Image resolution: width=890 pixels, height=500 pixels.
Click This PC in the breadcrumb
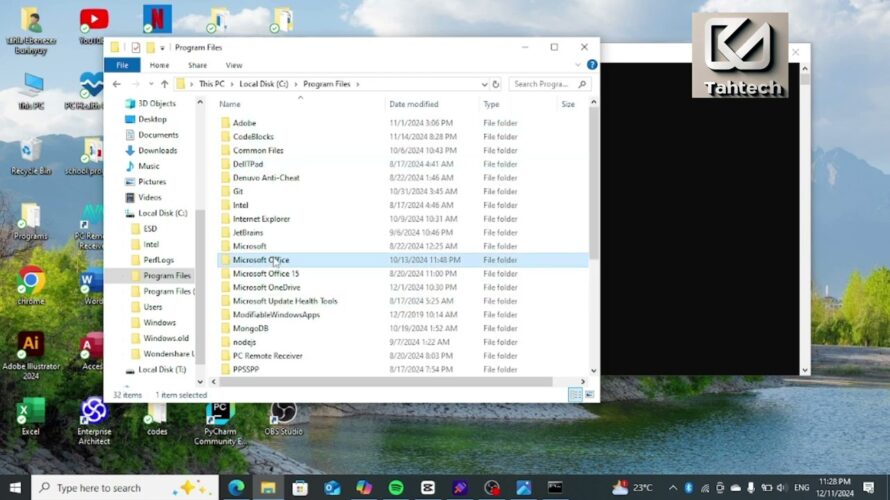pyautogui.click(x=212, y=84)
